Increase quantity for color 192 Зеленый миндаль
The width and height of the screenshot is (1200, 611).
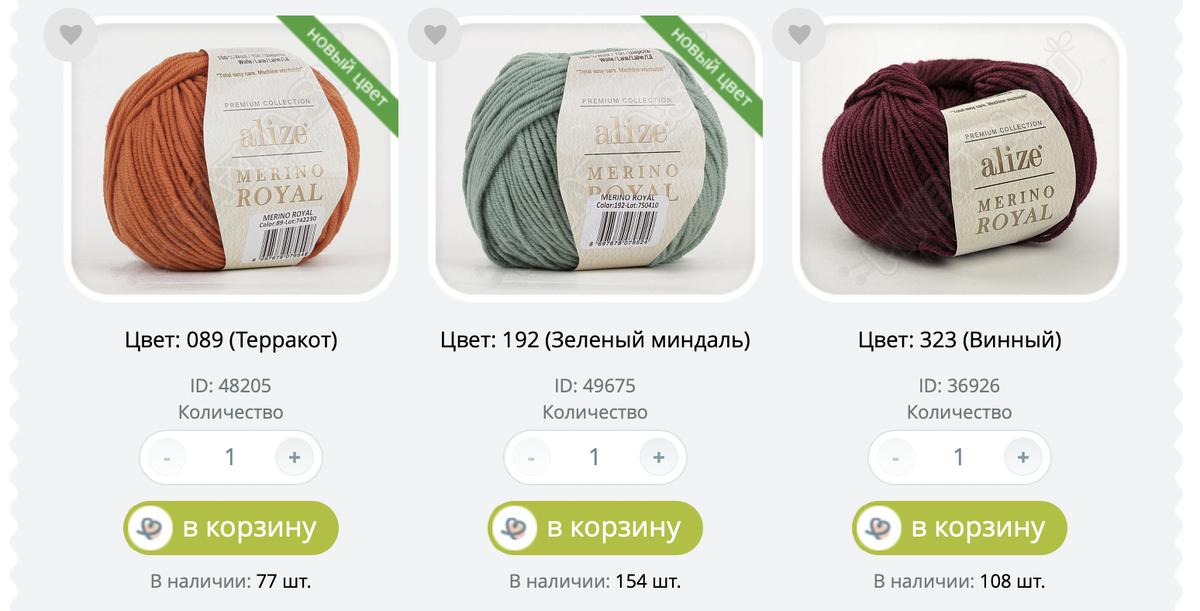[x=658, y=458]
